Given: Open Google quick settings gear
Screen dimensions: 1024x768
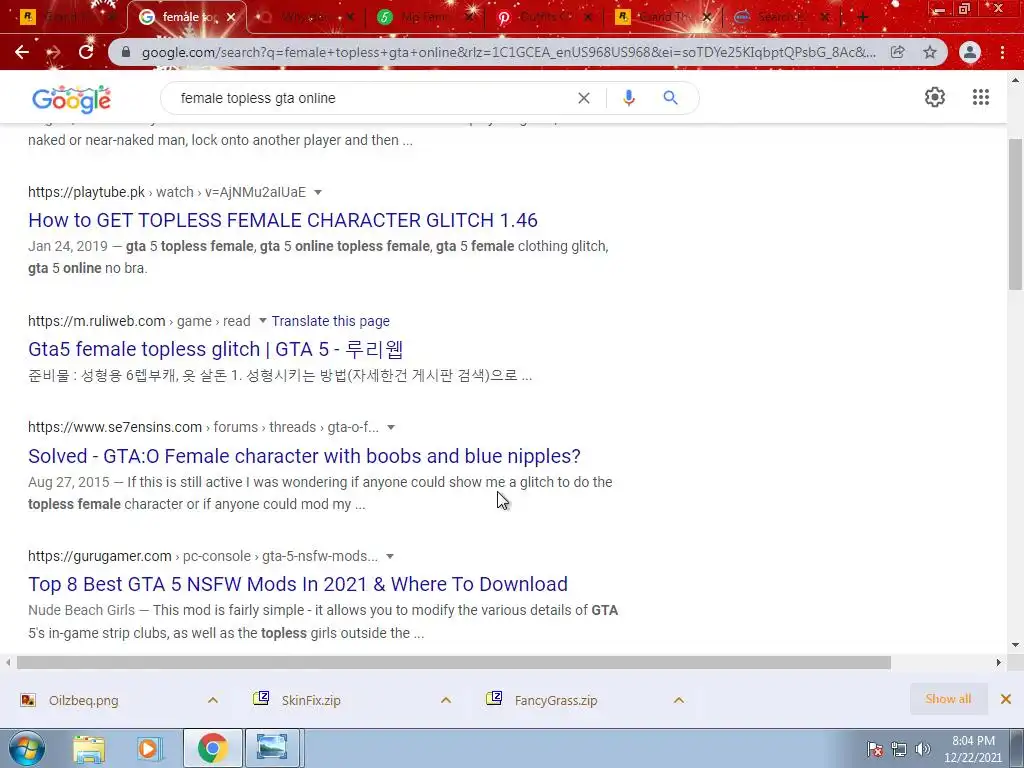Looking at the screenshot, I should [x=935, y=97].
